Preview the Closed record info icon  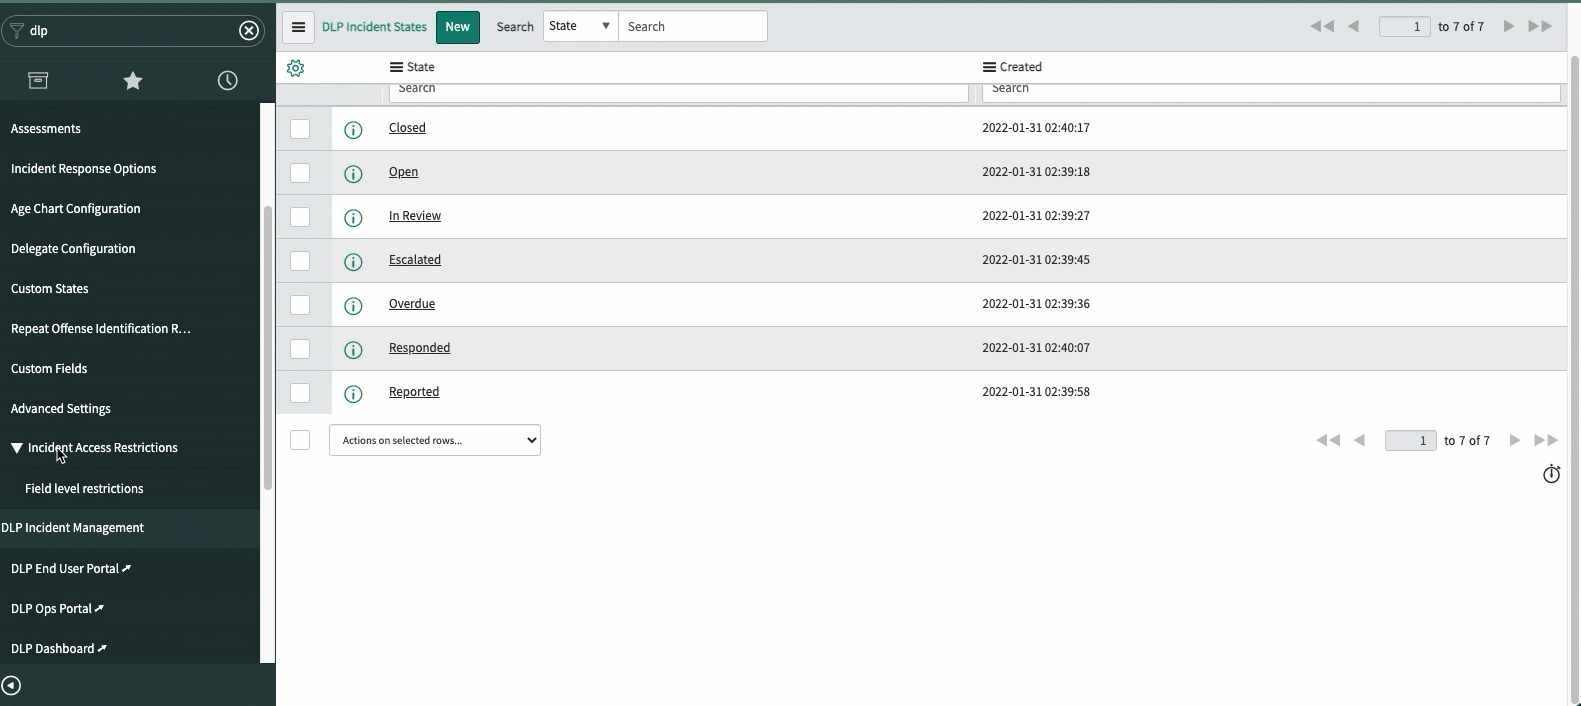[x=353, y=130]
